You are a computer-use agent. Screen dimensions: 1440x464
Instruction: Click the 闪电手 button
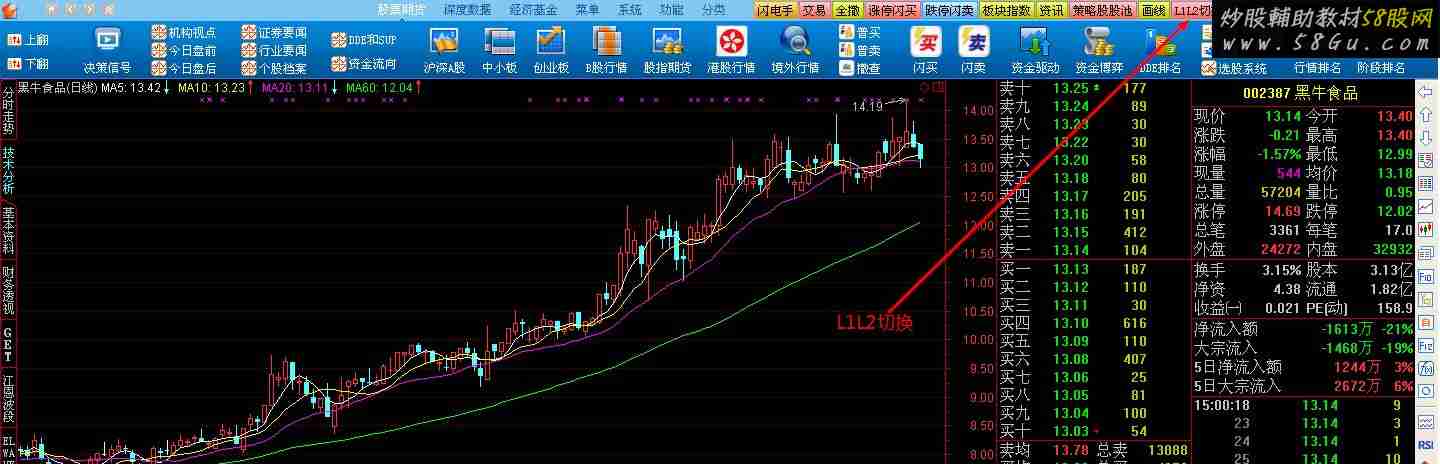click(x=776, y=10)
